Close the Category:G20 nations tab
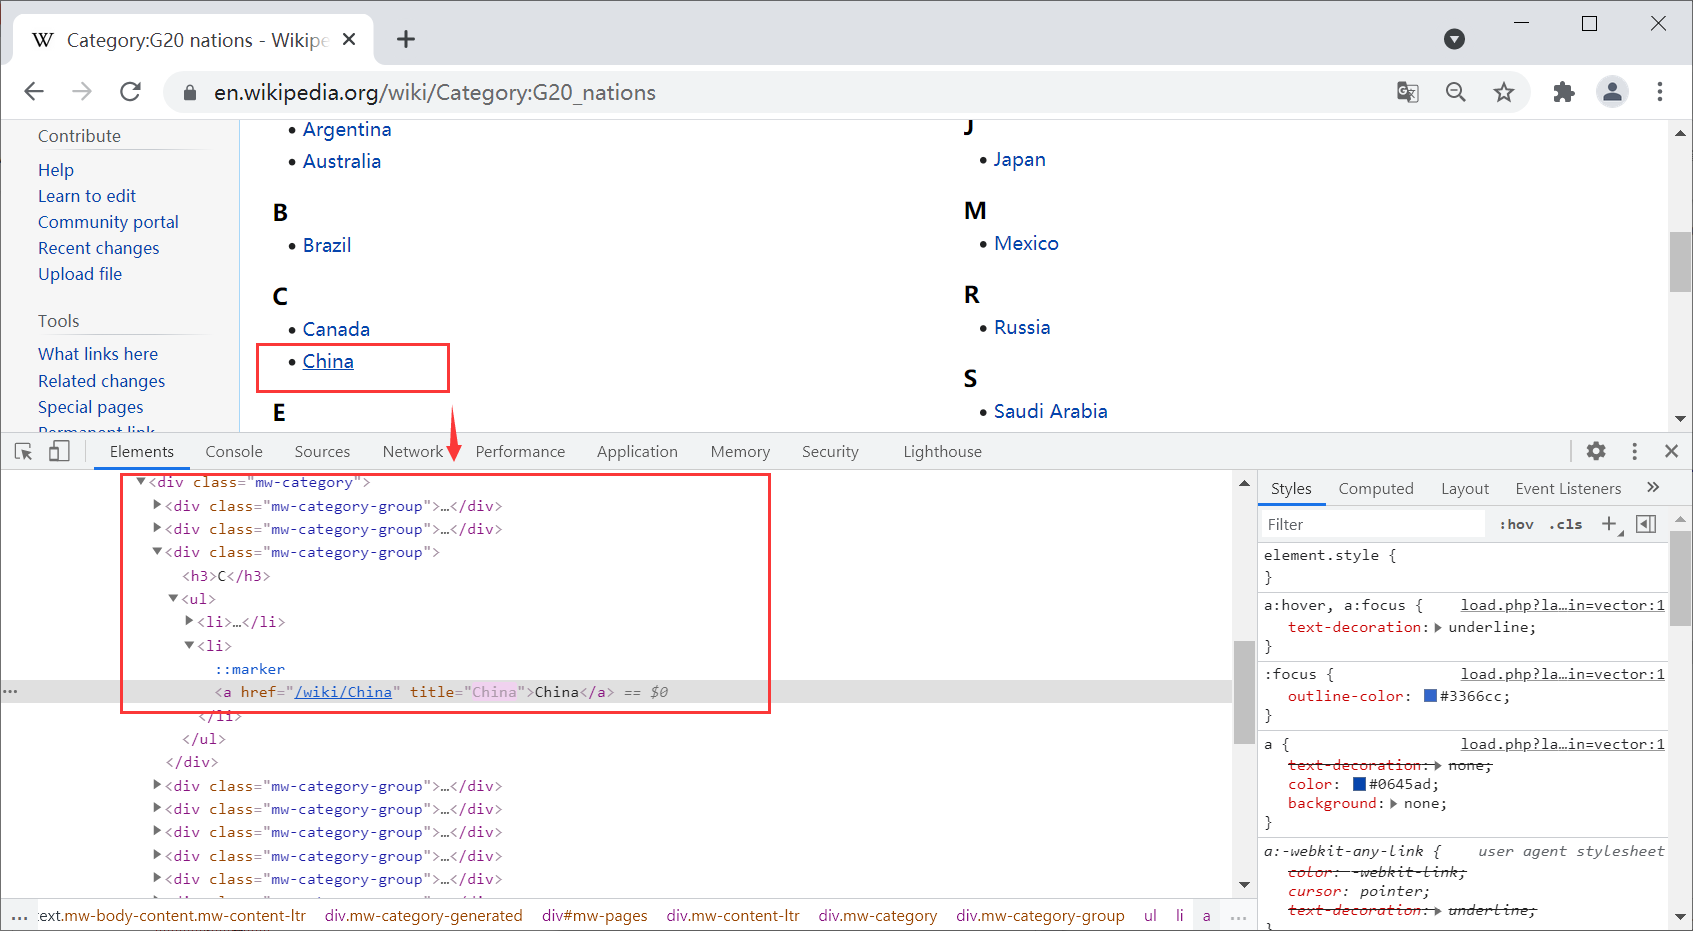Viewport: 1693px width, 931px height. tap(349, 39)
